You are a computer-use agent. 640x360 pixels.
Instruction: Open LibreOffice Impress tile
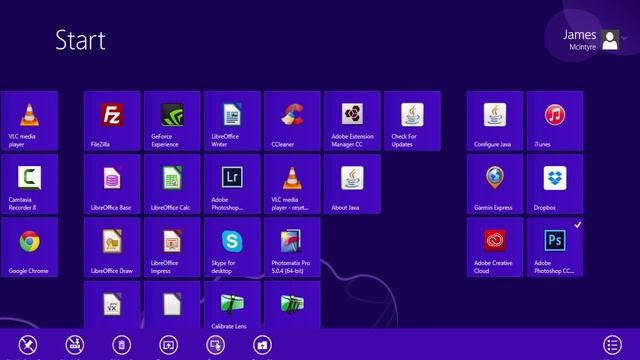pyautogui.click(x=172, y=247)
